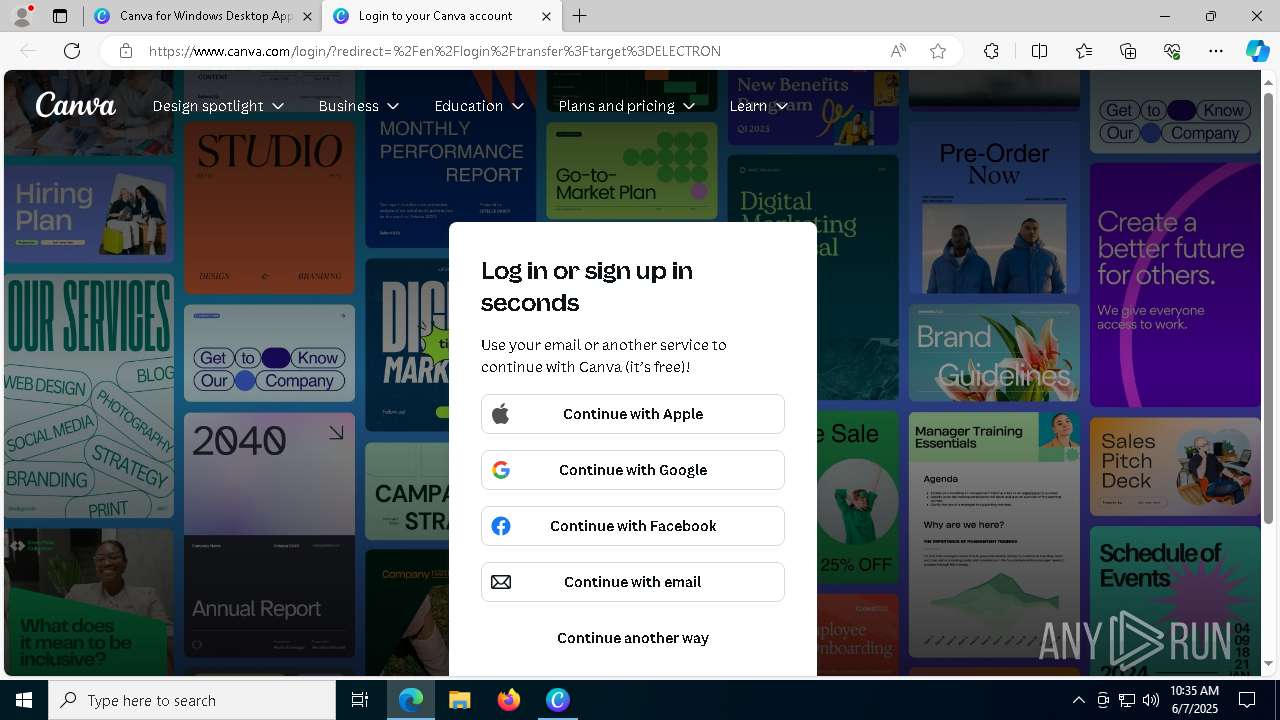The height and width of the screenshot is (720, 1280).
Task: Open Microsoft Edge from taskbar
Action: (x=411, y=700)
